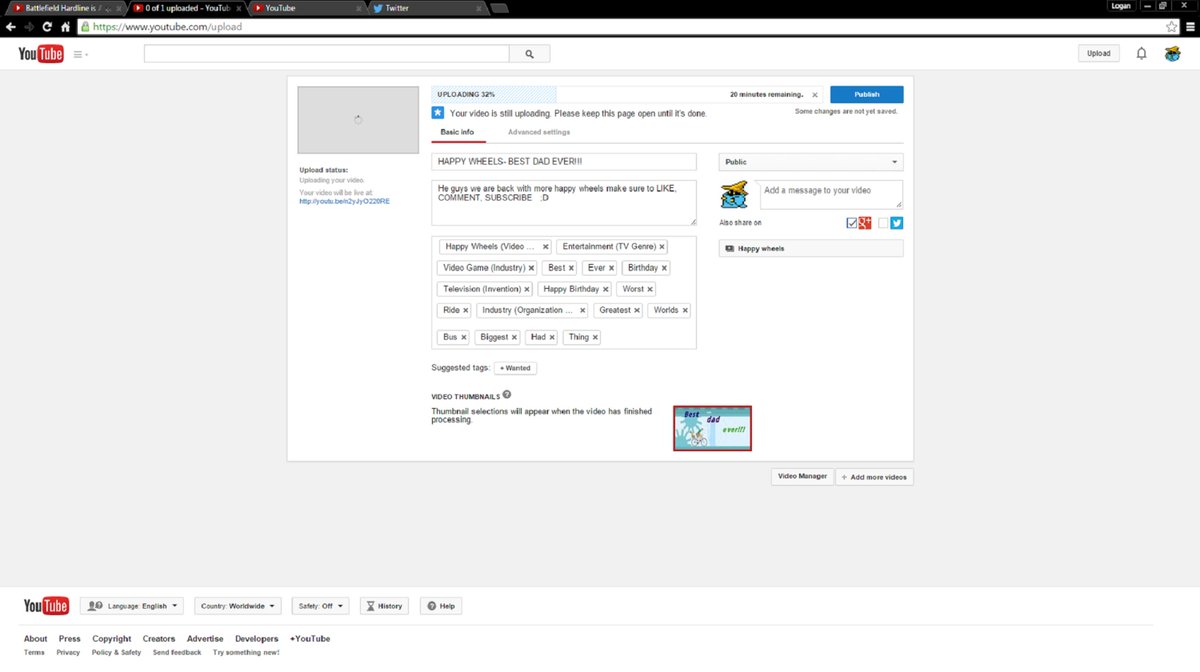1200x672 pixels.
Task: Click the Upload button in the header
Action: (x=1099, y=53)
